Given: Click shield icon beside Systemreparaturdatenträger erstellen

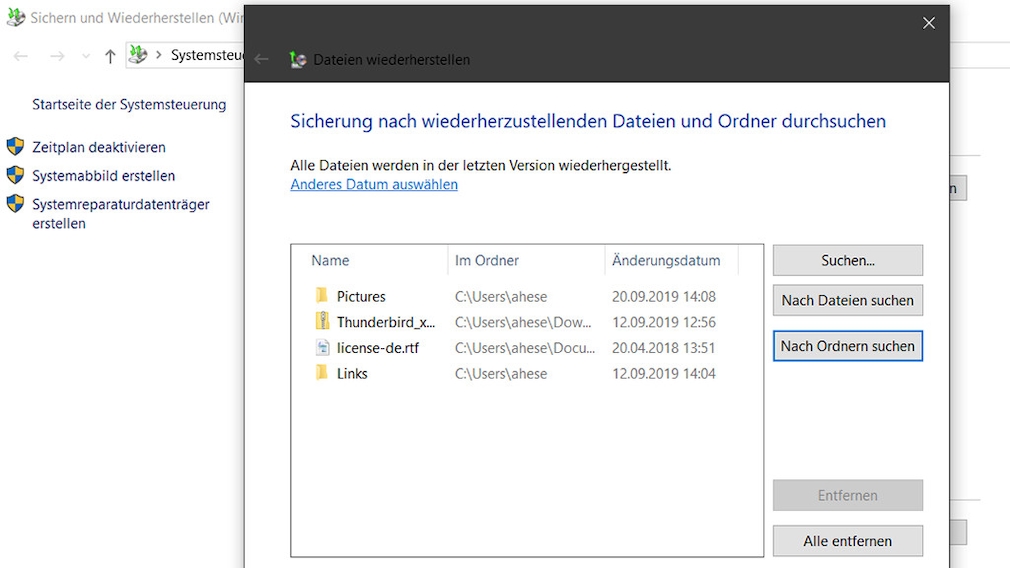Looking at the screenshot, I should click(x=15, y=204).
